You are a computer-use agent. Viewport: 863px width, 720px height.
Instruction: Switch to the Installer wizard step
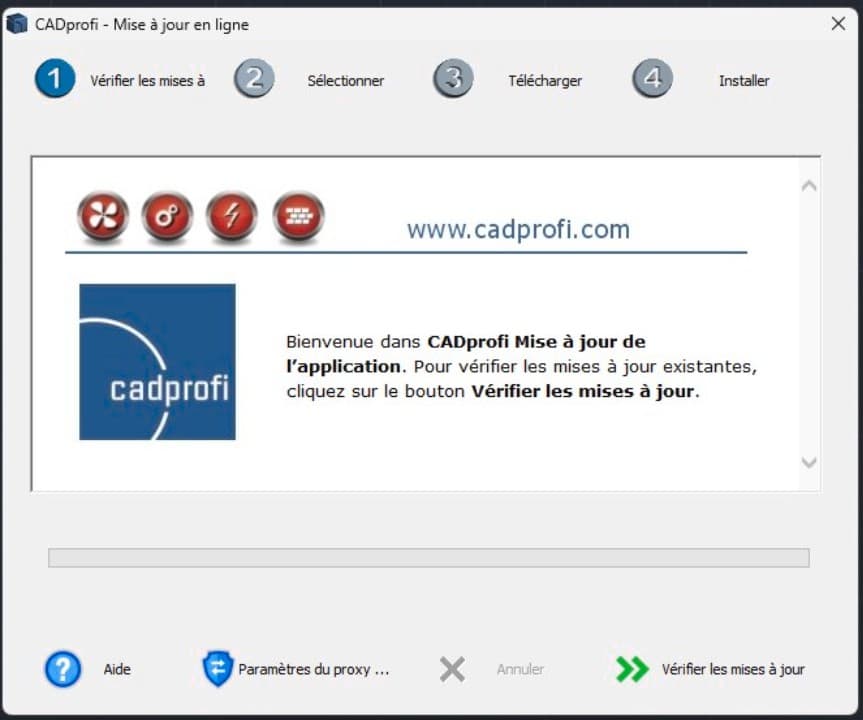click(744, 81)
